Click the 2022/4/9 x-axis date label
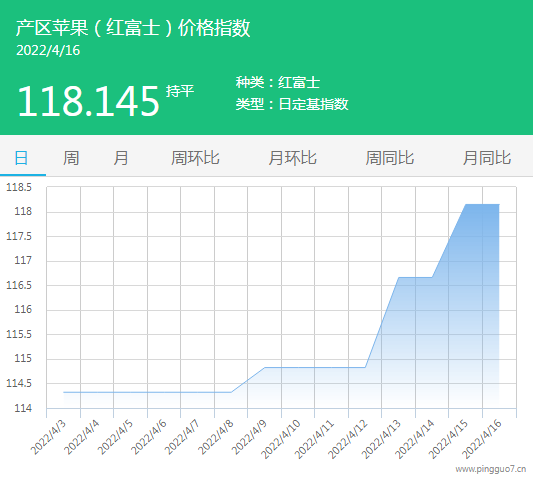 tap(250, 438)
